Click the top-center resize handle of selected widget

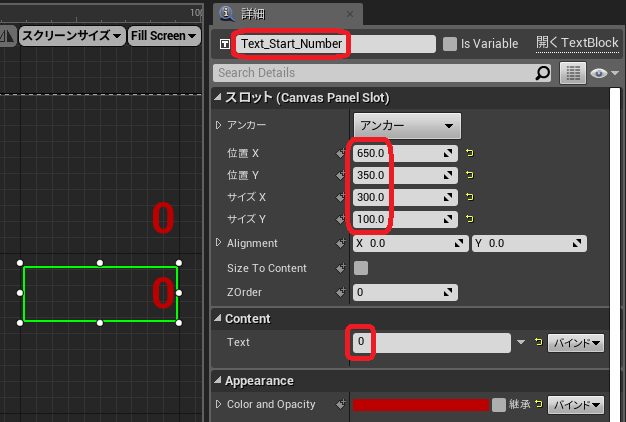click(100, 263)
